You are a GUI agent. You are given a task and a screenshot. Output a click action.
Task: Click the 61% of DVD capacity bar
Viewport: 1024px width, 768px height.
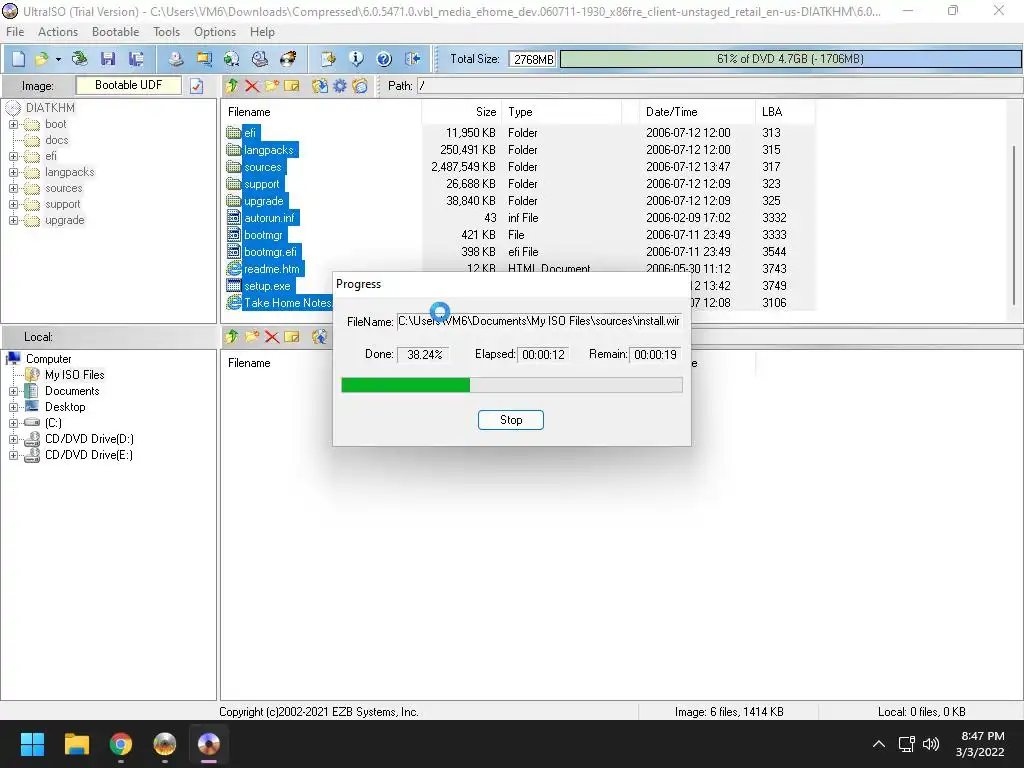(x=790, y=59)
